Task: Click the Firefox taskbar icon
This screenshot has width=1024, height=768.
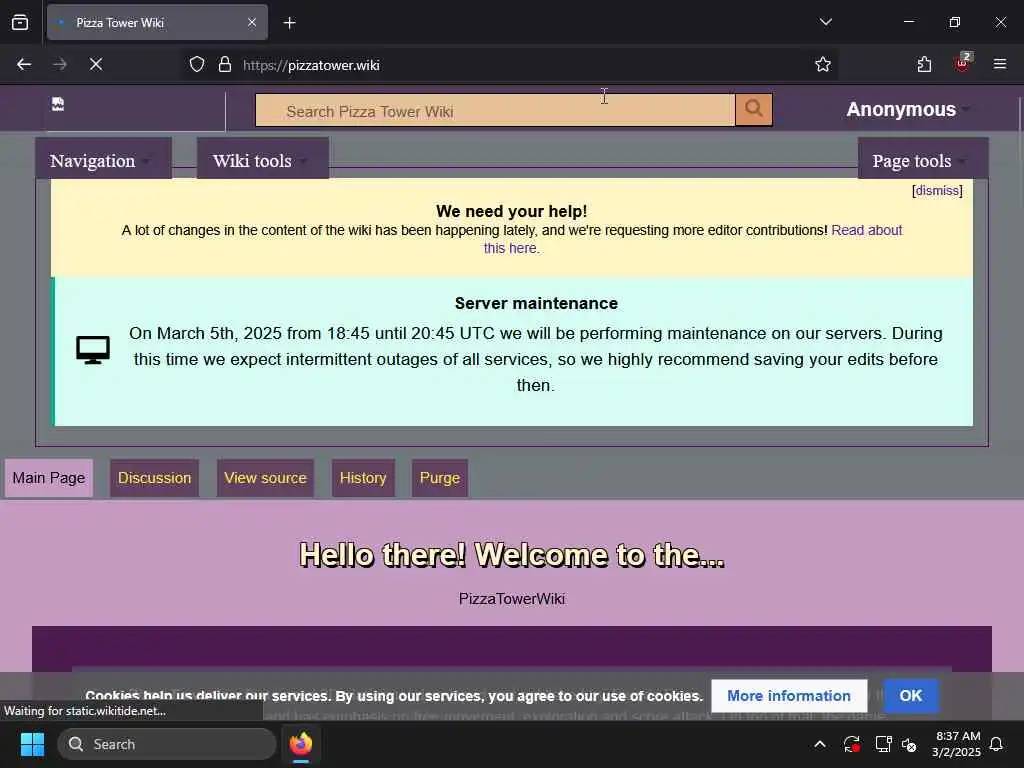Action: pyautogui.click(x=300, y=744)
